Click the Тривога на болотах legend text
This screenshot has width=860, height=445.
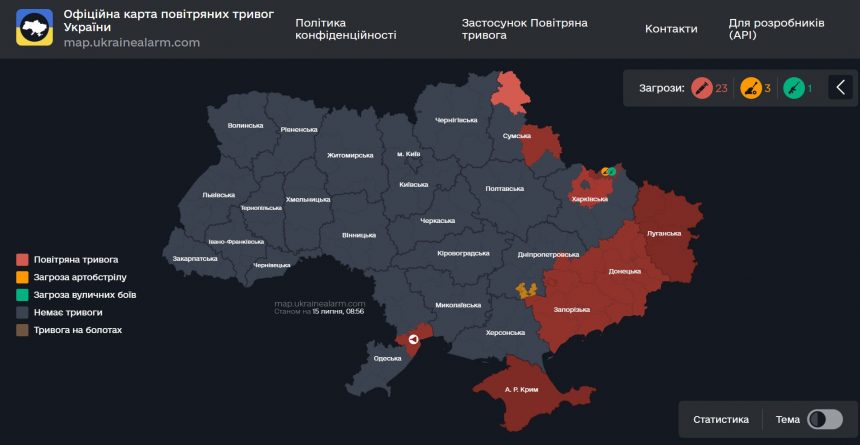tap(77, 330)
